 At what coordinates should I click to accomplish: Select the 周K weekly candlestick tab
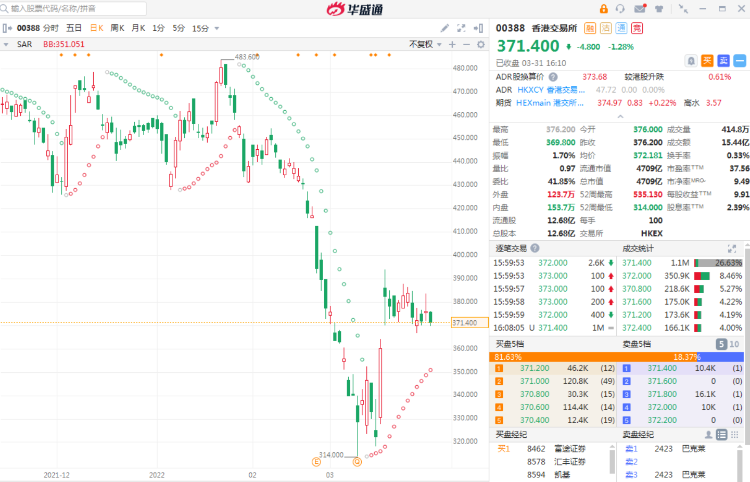click(x=117, y=28)
